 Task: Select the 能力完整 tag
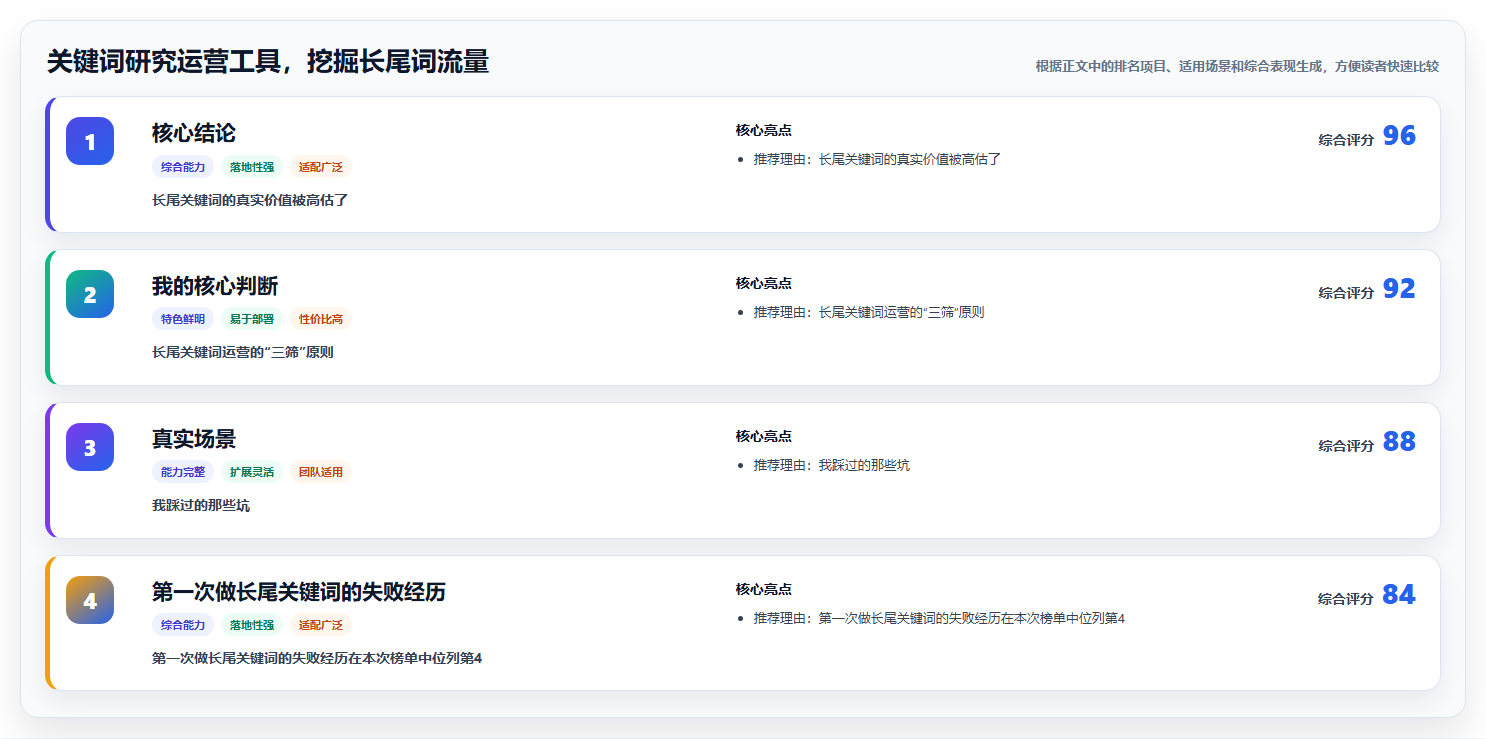tap(183, 472)
